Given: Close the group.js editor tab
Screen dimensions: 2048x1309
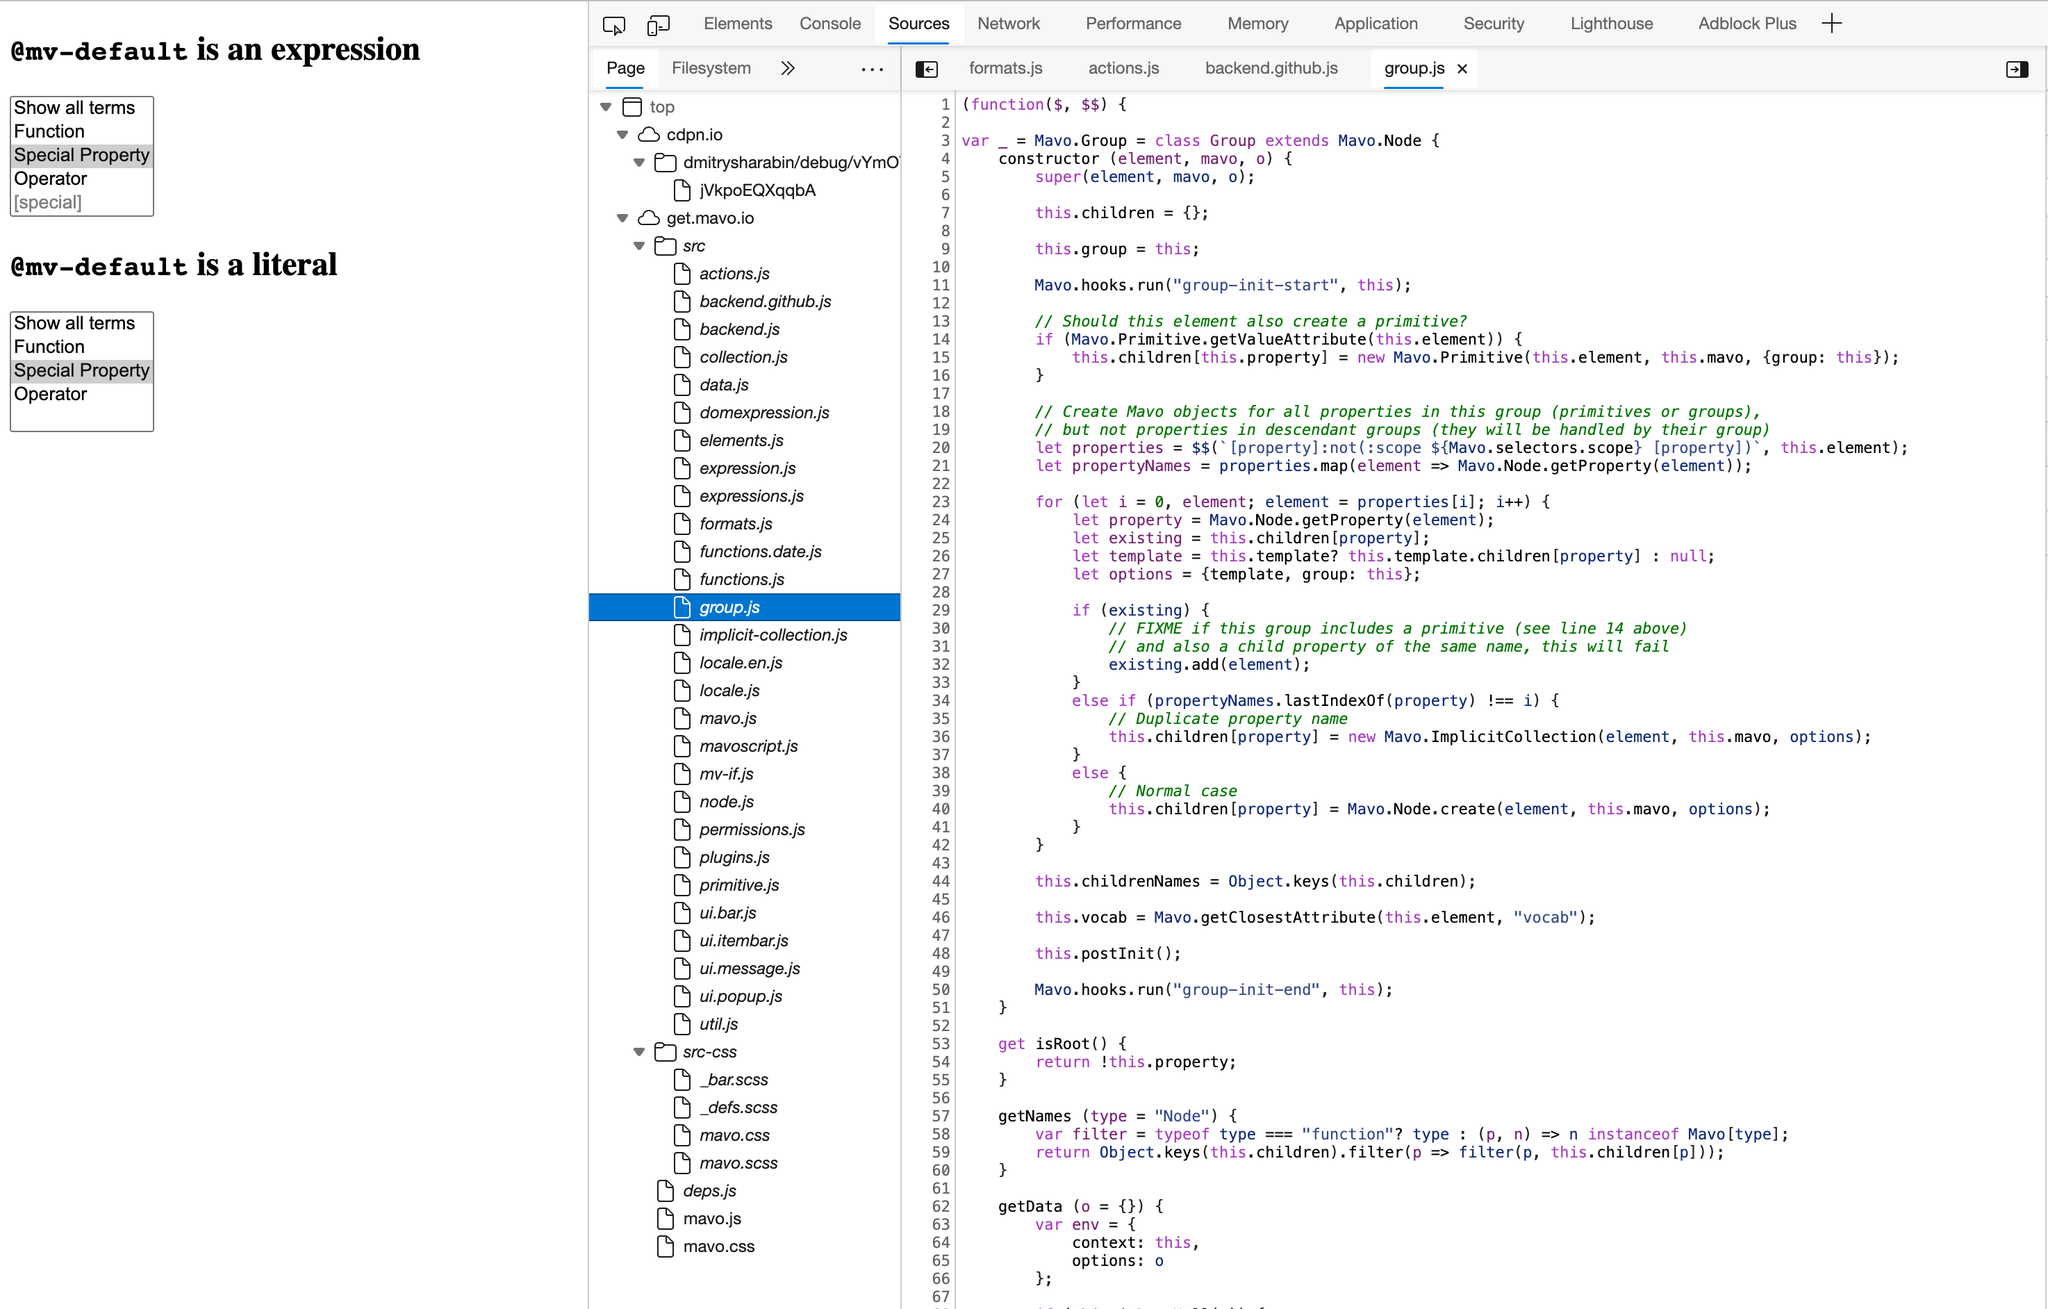Looking at the screenshot, I should (1461, 69).
